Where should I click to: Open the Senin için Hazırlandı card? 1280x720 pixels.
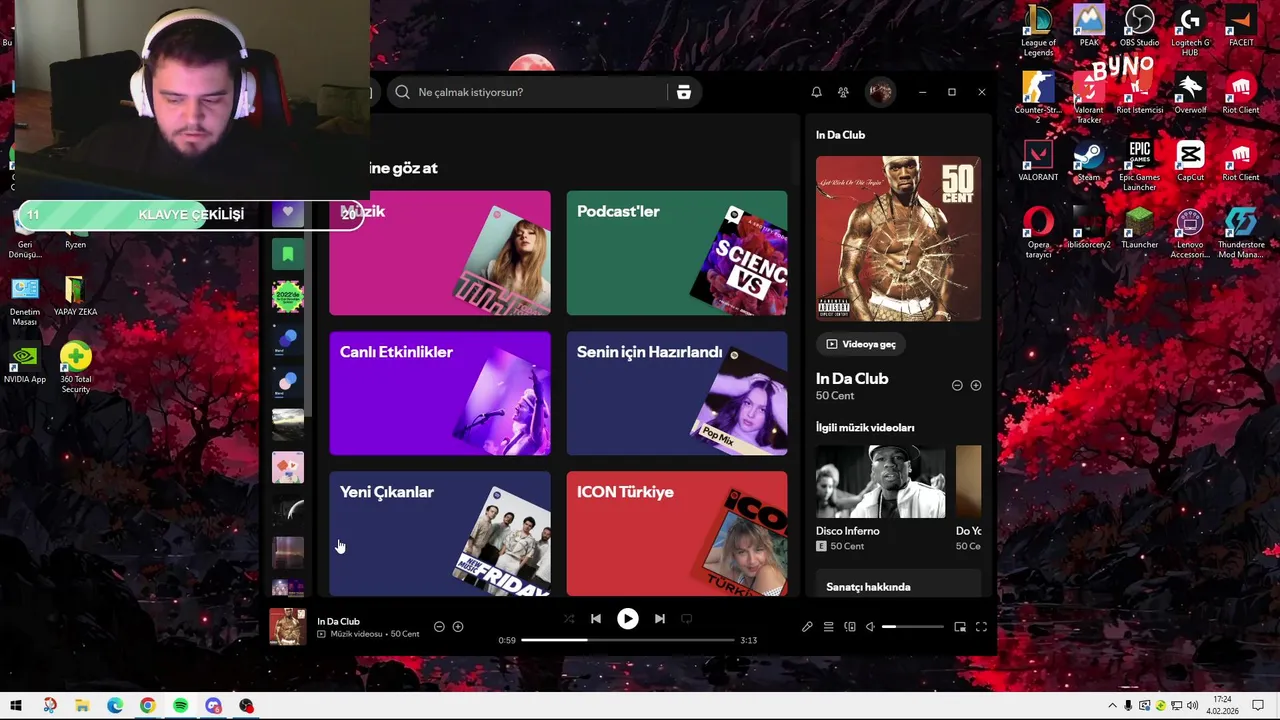(x=677, y=393)
